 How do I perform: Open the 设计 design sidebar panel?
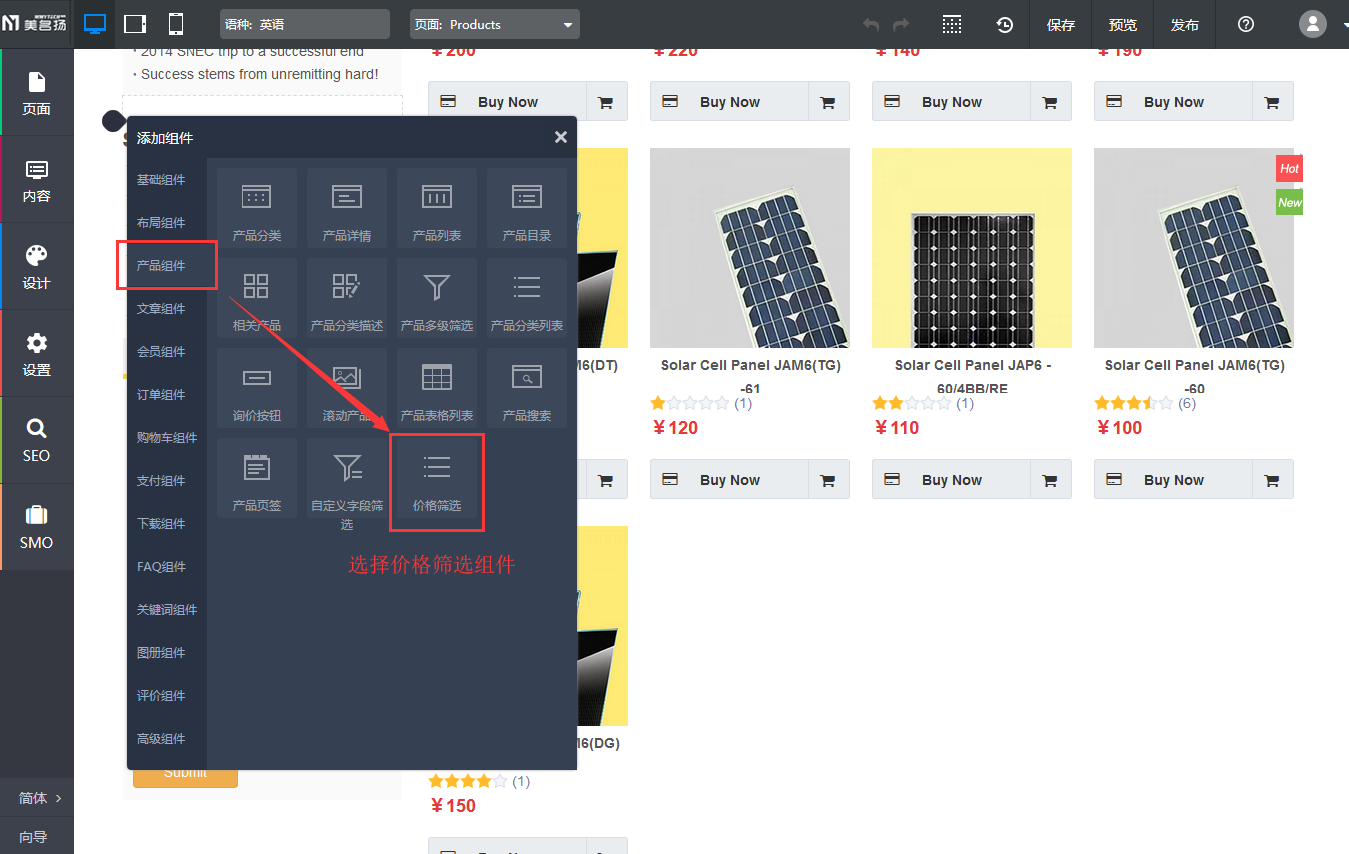point(37,266)
